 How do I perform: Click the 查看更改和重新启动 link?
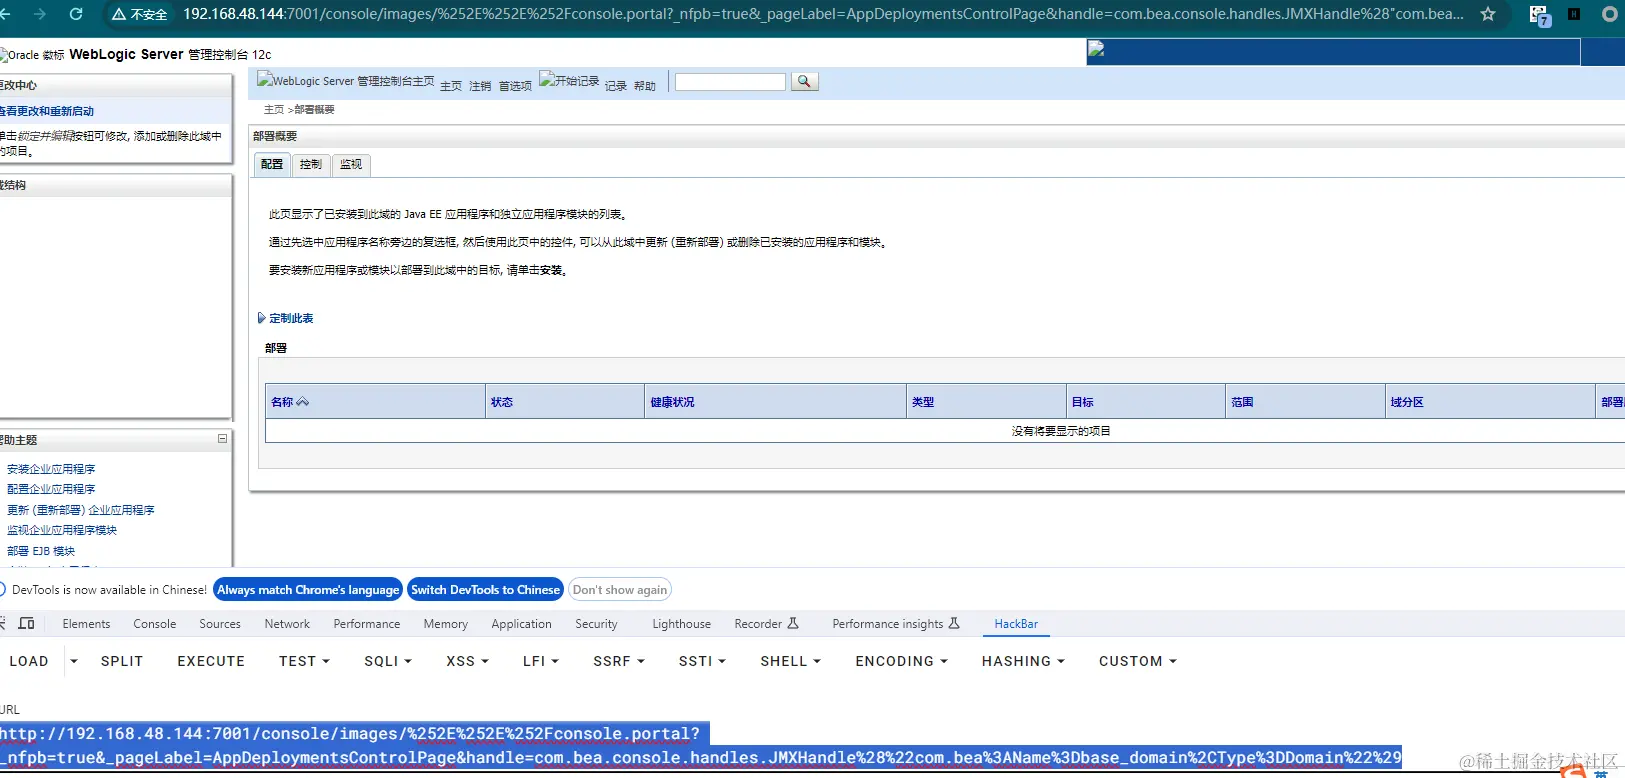click(47, 111)
